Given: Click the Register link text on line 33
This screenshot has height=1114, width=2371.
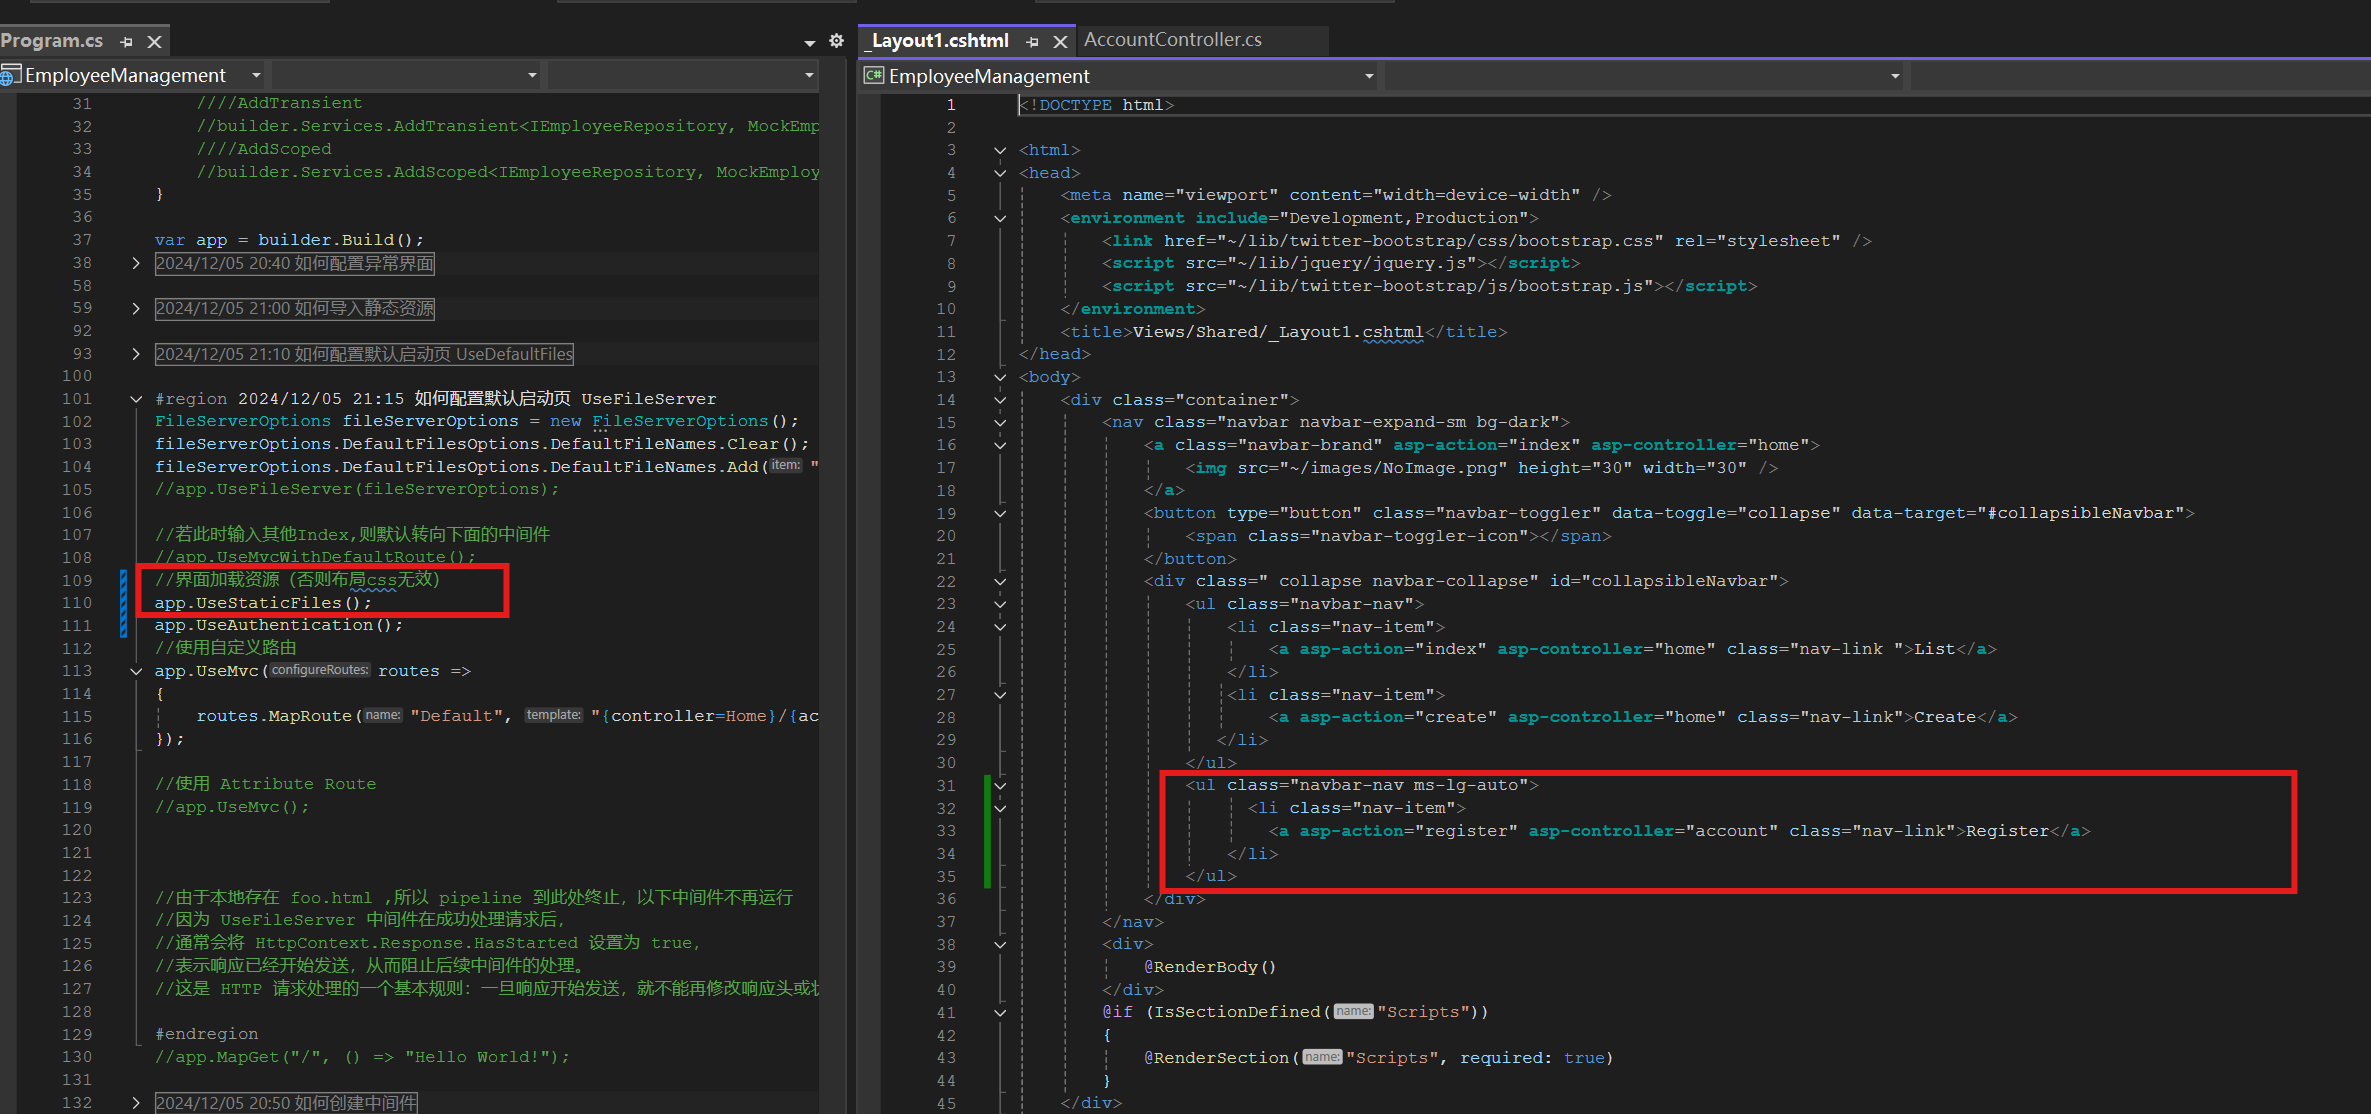Looking at the screenshot, I should click(x=2007, y=831).
